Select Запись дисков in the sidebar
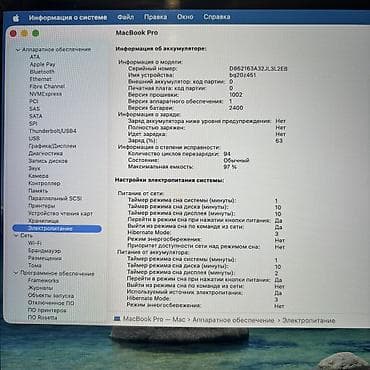The height and width of the screenshot is (370, 370). click(48, 161)
